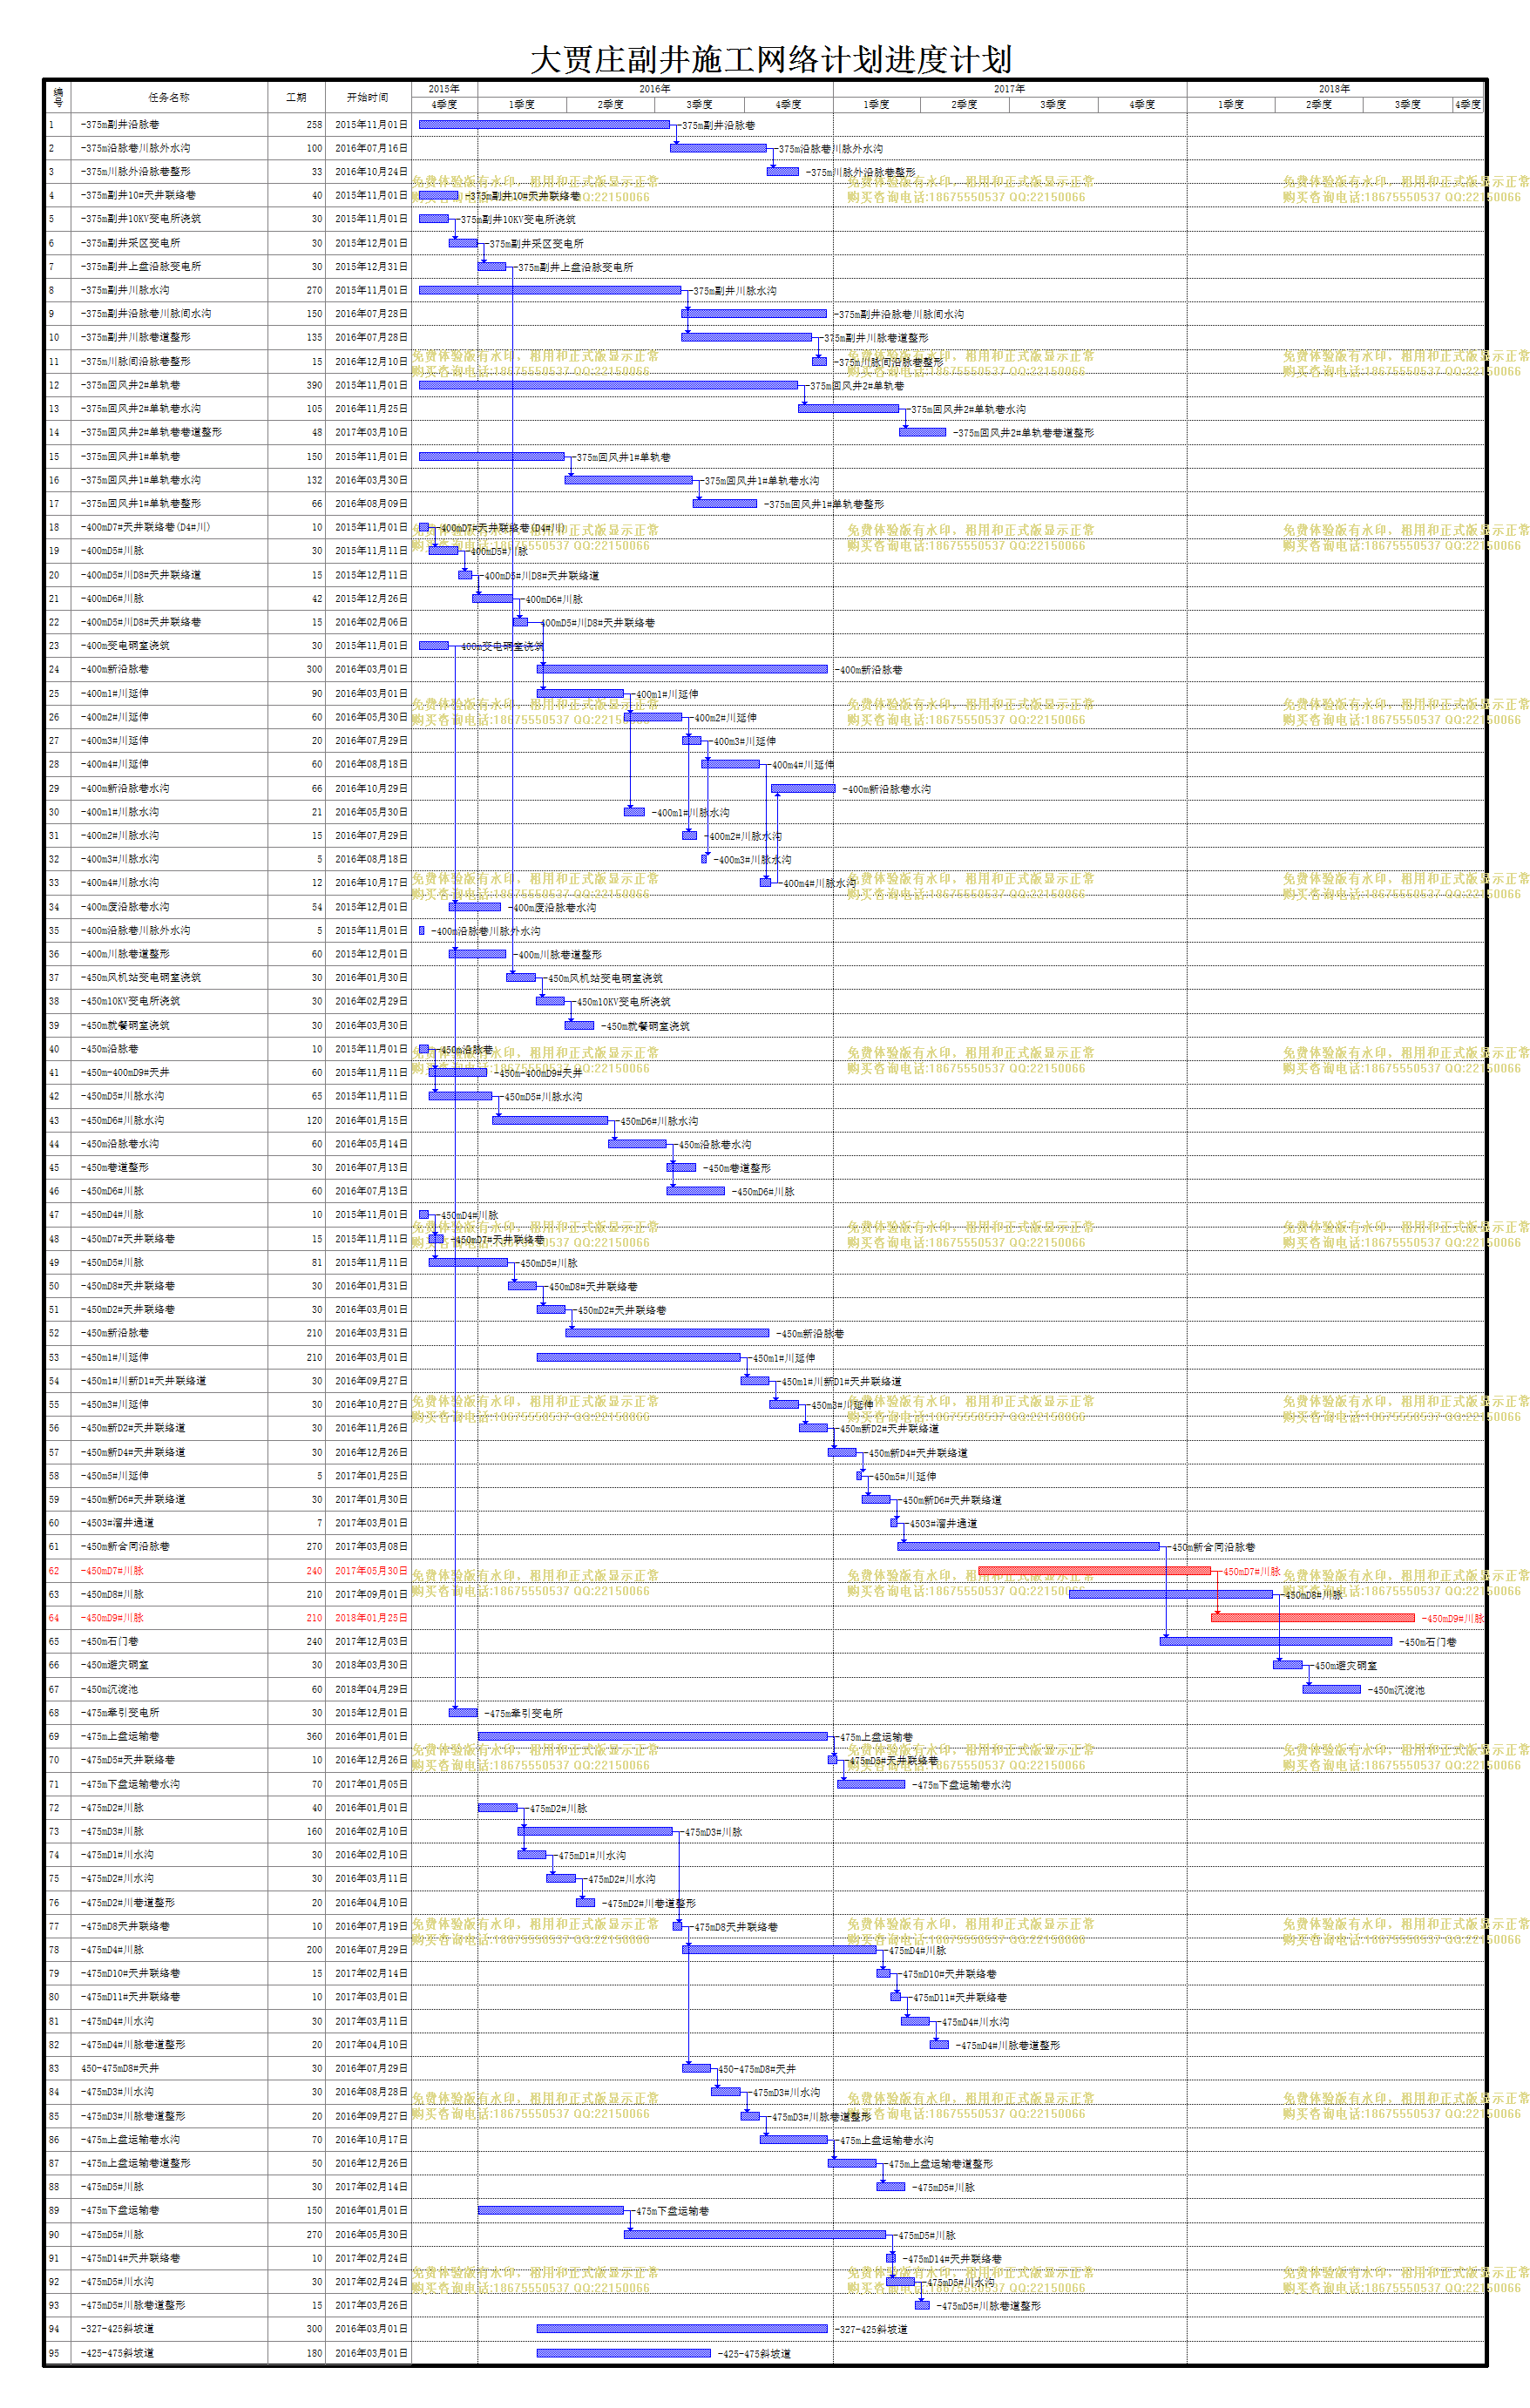Image resolution: width=1530 pixels, height=2408 pixels.
Task: Click task name cell -400mD7#天井联络巷(D4#川)
Action: tap(169, 527)
